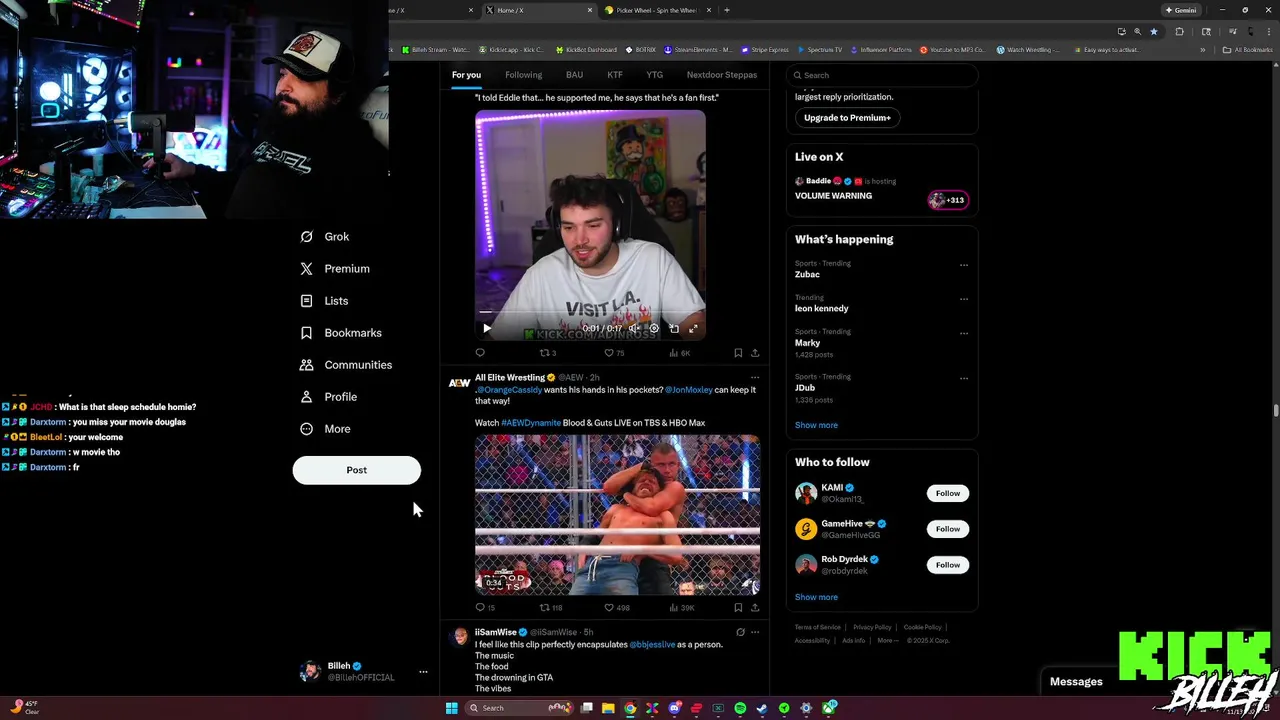
Task: Follow GameHive
Action: [947, 529]
